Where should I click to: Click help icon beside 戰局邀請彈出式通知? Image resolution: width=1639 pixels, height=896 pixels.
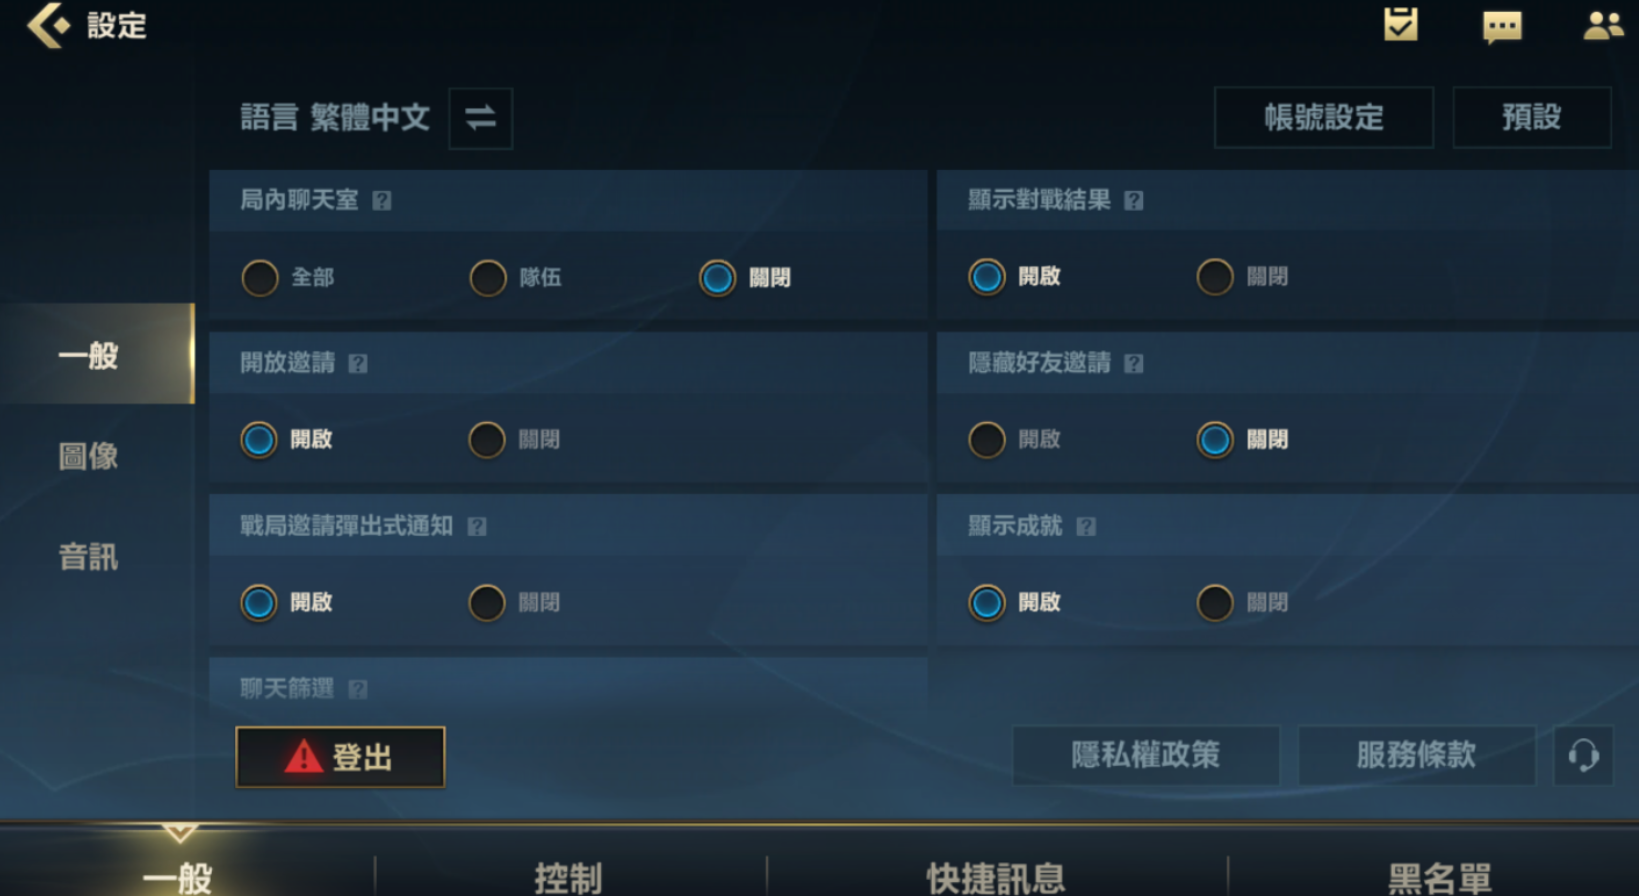click(x=477, y=527)
